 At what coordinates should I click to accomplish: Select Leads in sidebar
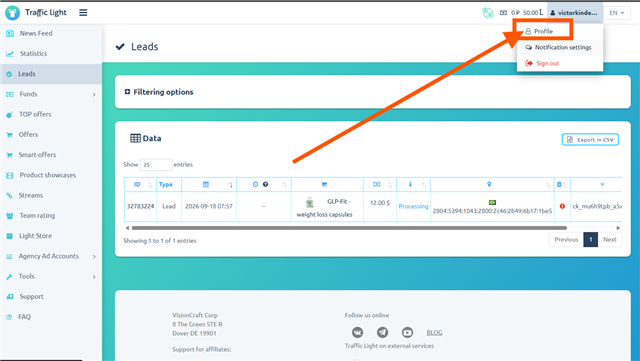pos(51,74)
